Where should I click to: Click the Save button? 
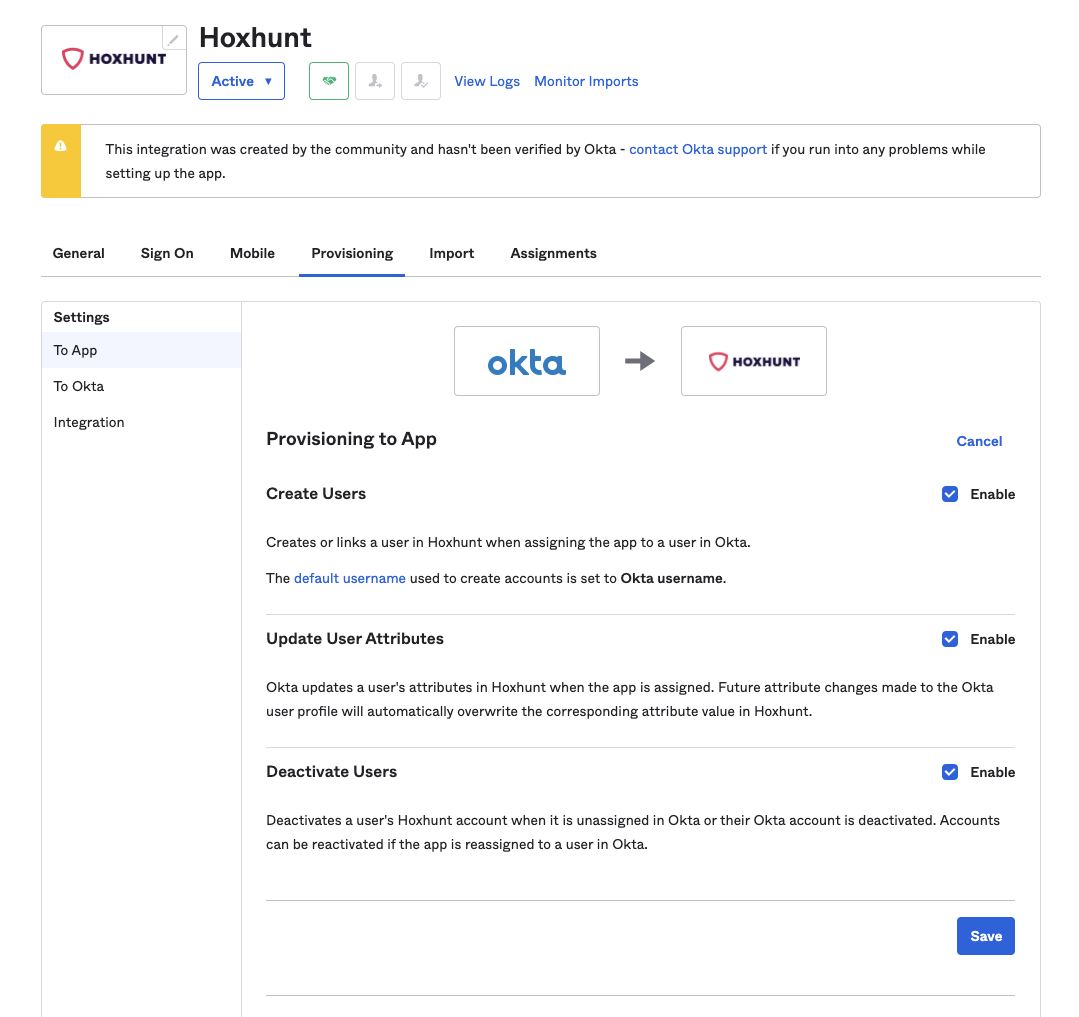click(x=985, y=936)
